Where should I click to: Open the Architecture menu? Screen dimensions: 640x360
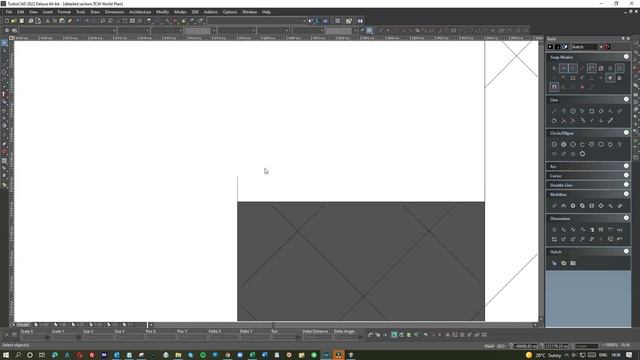(x=140, y=12)
